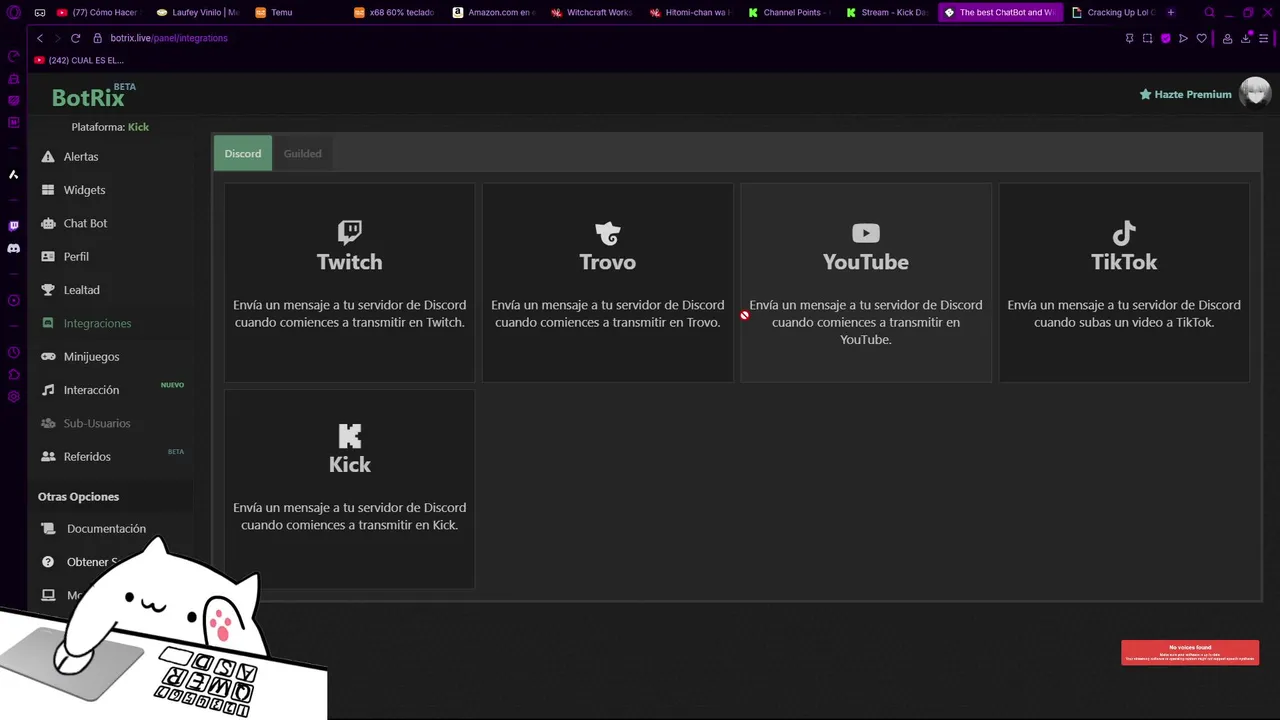Viewport: 1280px width, 720px height.
Task: Switch to the Amazon.com browser tab
Action: tap(494, 13)
